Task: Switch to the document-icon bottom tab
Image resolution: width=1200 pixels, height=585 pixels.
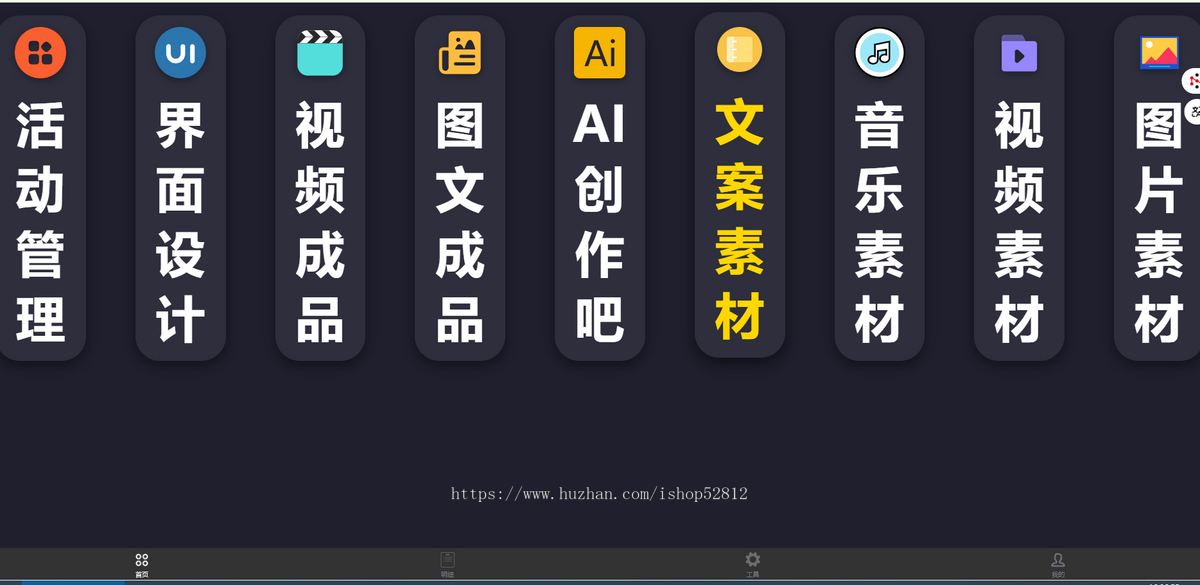Action: (x=447, y=565)
